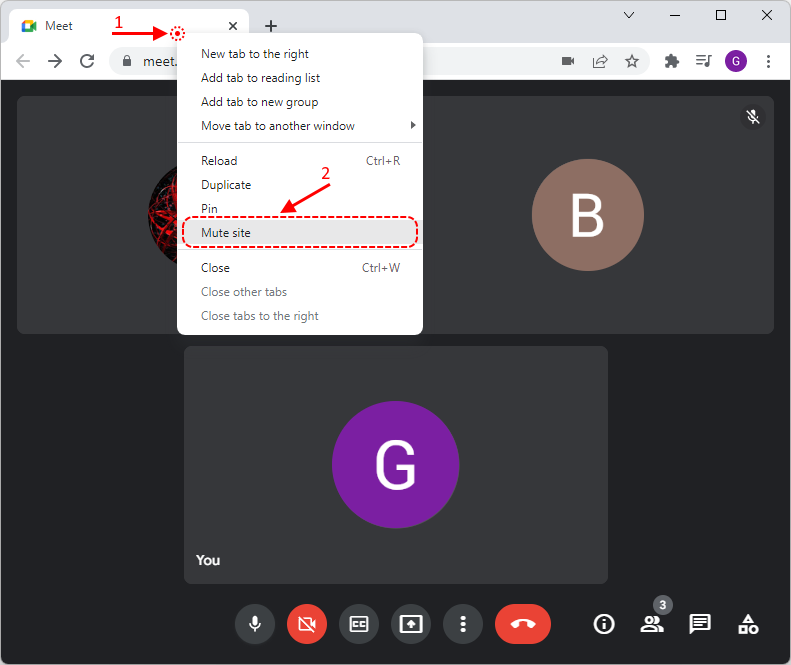Click purple G profile avatar in toolbar
Viewport: 791px width, 665px height.
[736, 61]
